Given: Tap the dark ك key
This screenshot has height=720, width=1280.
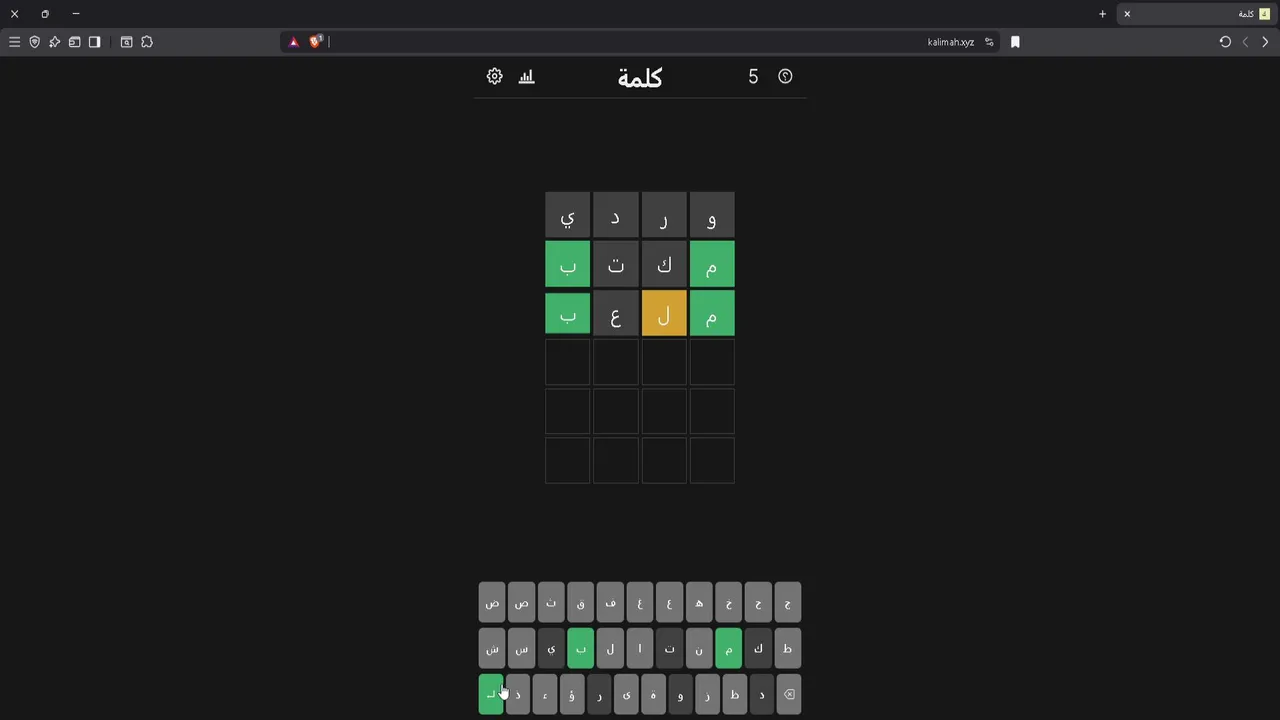Looking at the screenshot, I should tap(758, 648).
